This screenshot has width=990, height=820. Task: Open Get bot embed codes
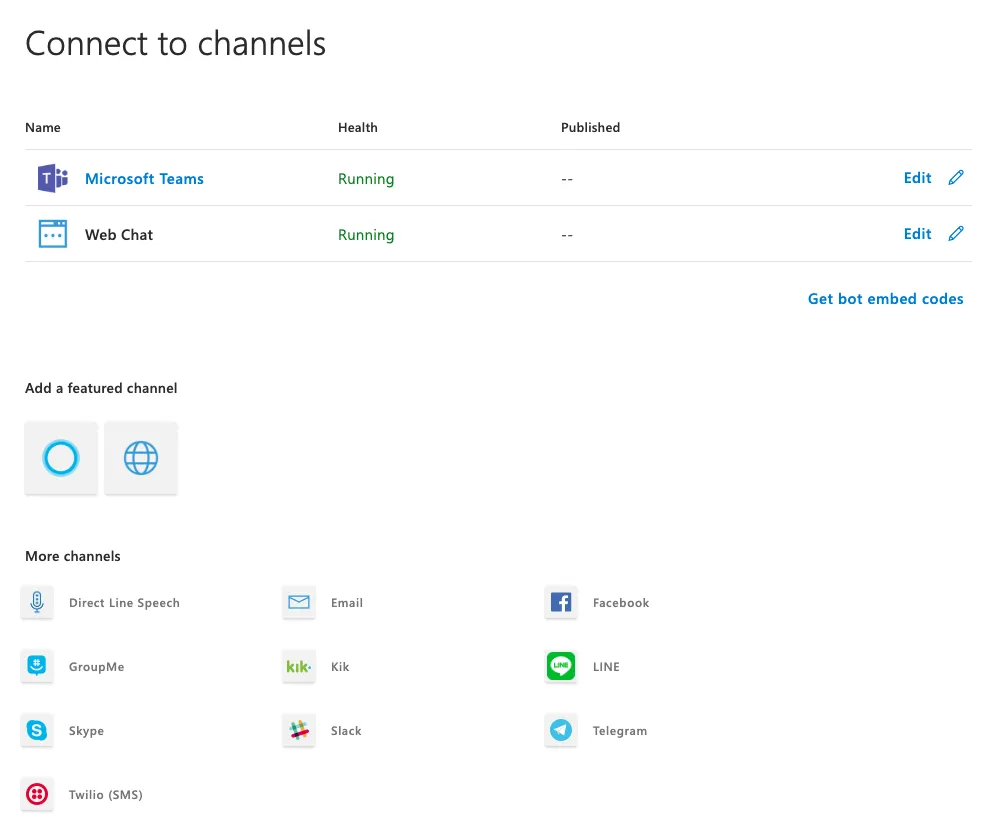pos(886,299)
